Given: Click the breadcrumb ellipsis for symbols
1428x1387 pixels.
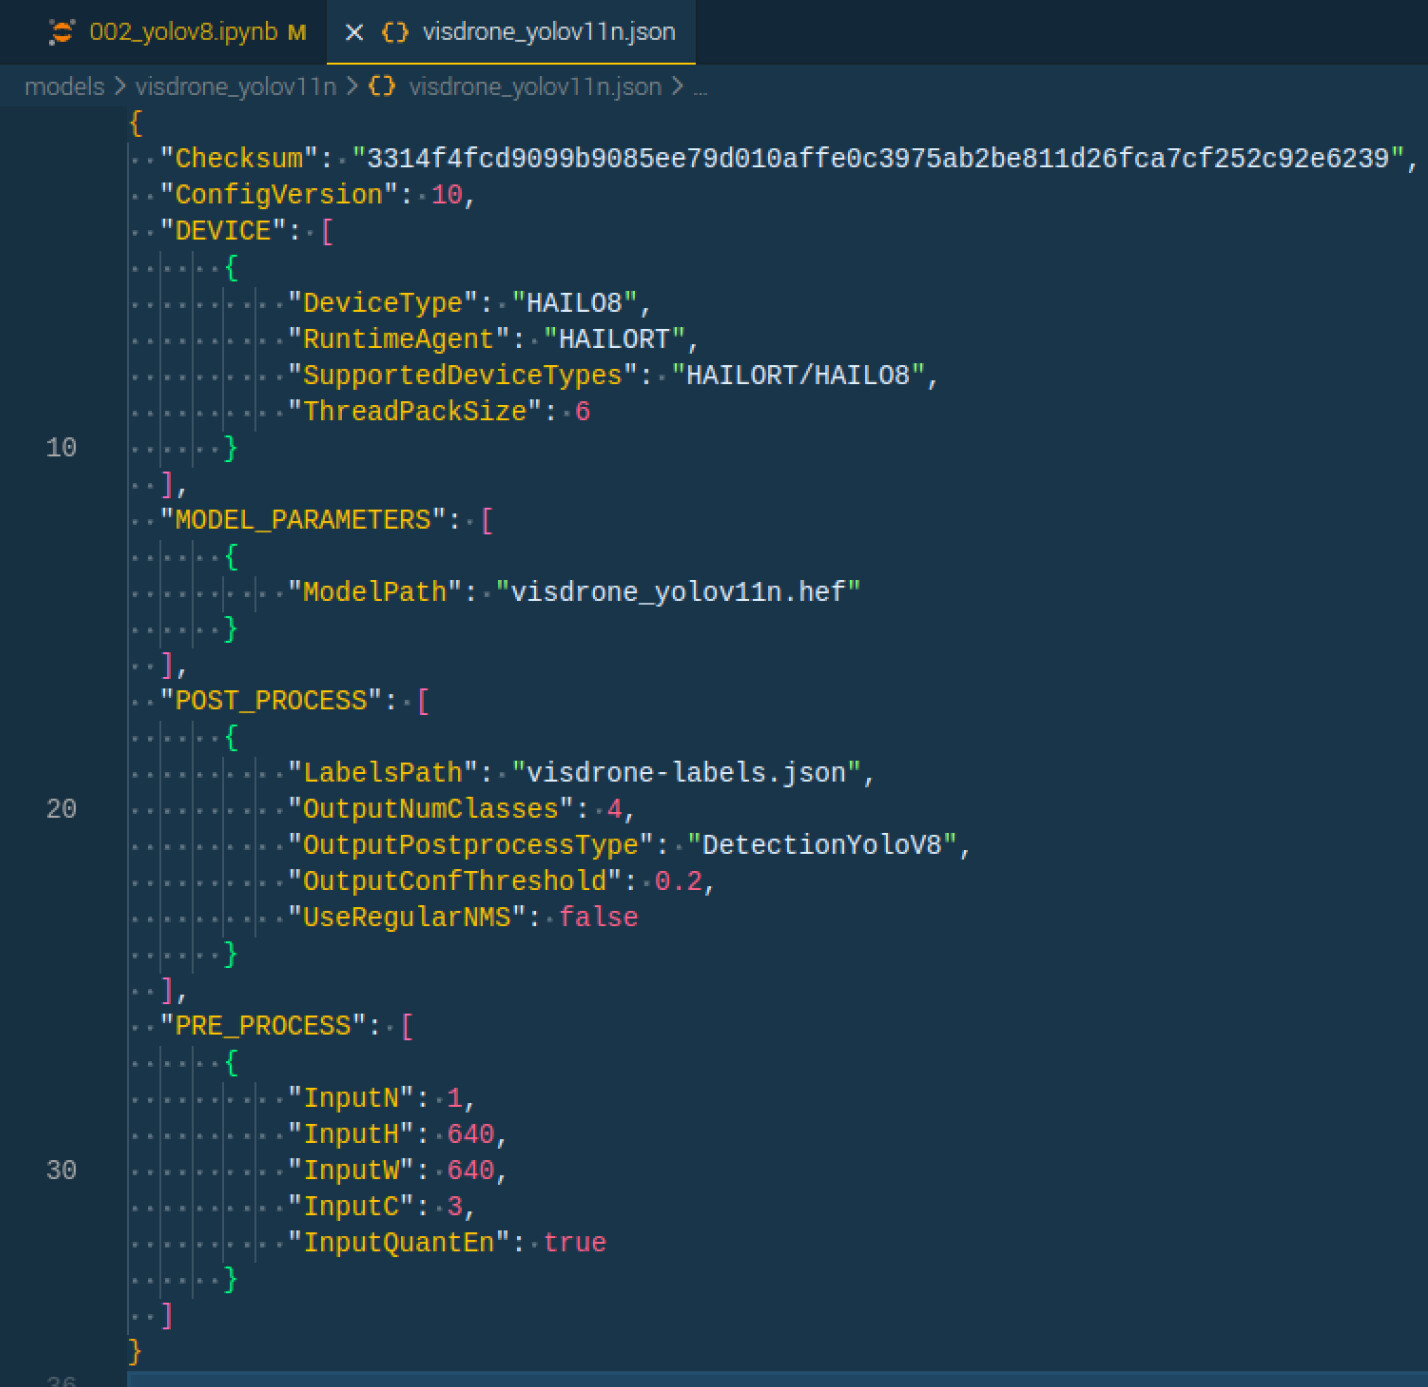Looking at the screenshot, I should pos(700,88).
